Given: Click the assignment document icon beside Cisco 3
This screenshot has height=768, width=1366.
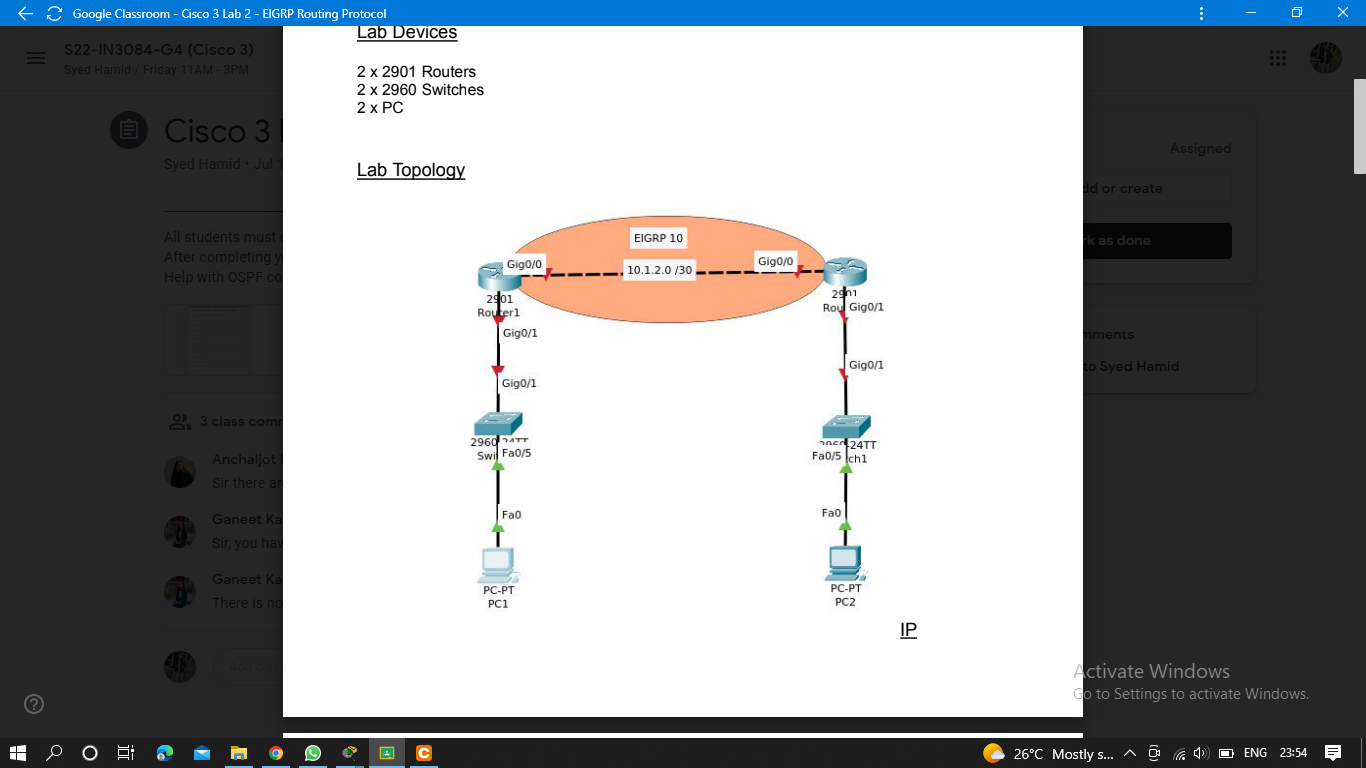Looking at the screenshot, I should (x=129, y=130).
